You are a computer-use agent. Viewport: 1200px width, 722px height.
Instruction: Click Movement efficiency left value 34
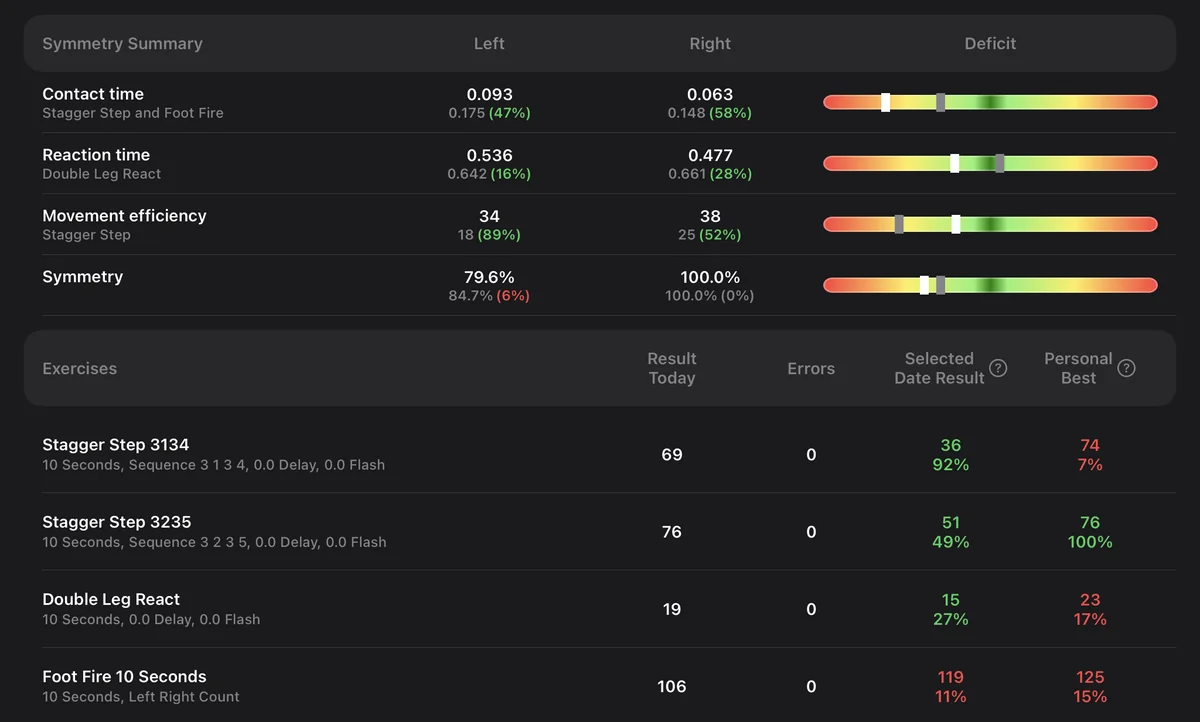(x=489, y=217)
